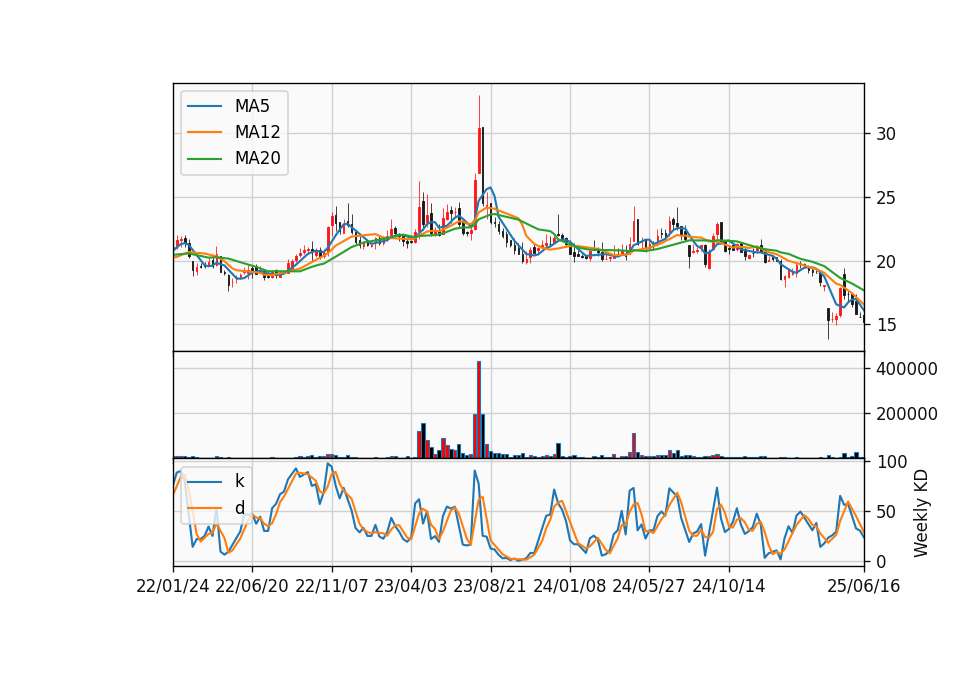This screenshot has height=690, width=960.
Task: Click the KD axis value 0
Action: pyautogui.click(x=881, y=561)
